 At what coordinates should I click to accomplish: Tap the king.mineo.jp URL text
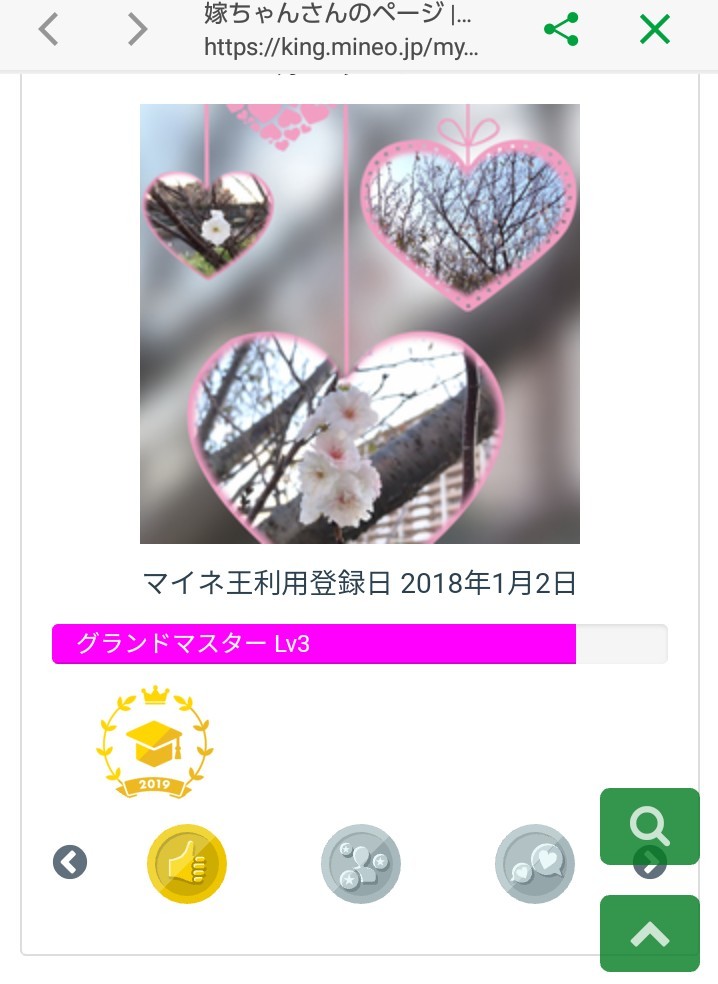point(341,46)
